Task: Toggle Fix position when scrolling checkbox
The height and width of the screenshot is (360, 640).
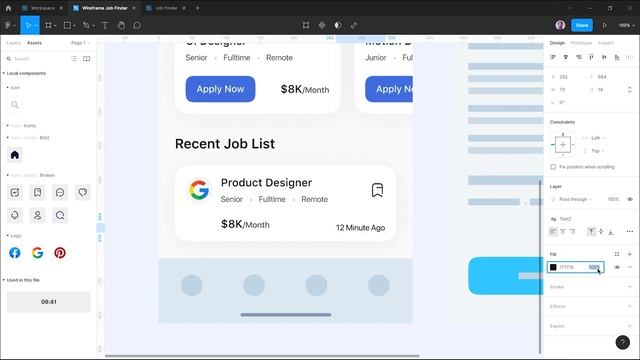Action: coord(553,167)
